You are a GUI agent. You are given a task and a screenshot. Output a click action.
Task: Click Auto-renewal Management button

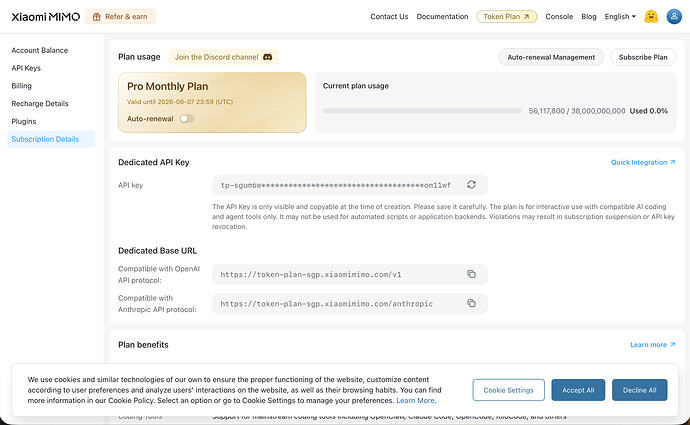(551, 57)
